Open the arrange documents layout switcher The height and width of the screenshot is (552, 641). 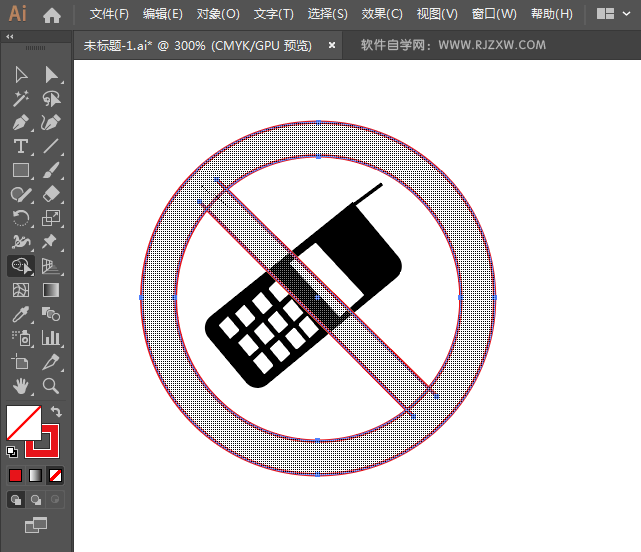[605, 14]
